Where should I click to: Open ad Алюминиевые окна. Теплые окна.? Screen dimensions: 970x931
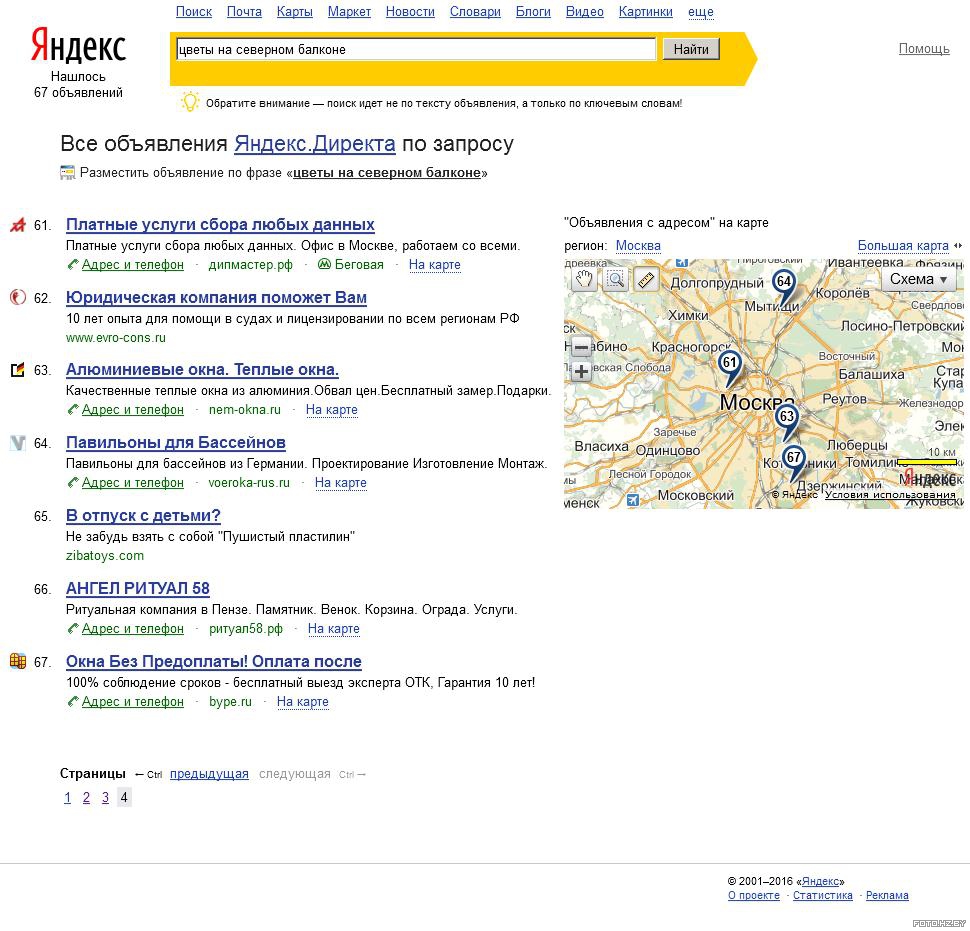(202, 370)
